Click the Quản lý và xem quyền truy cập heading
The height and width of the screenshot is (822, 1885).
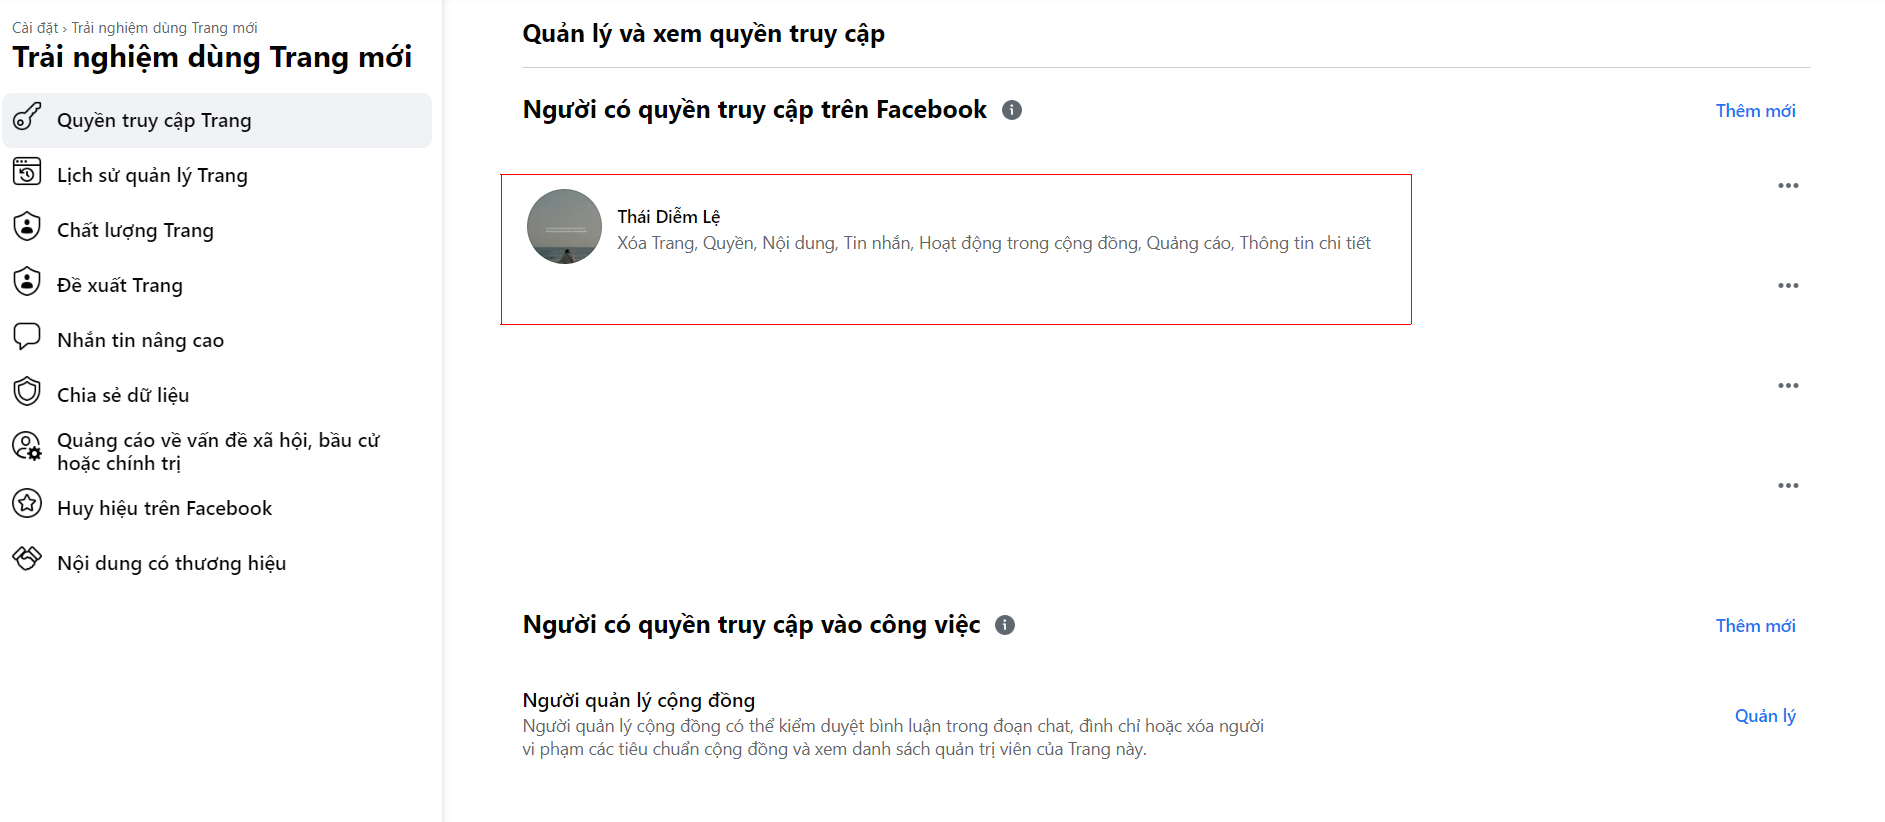(x=703, y=34)
